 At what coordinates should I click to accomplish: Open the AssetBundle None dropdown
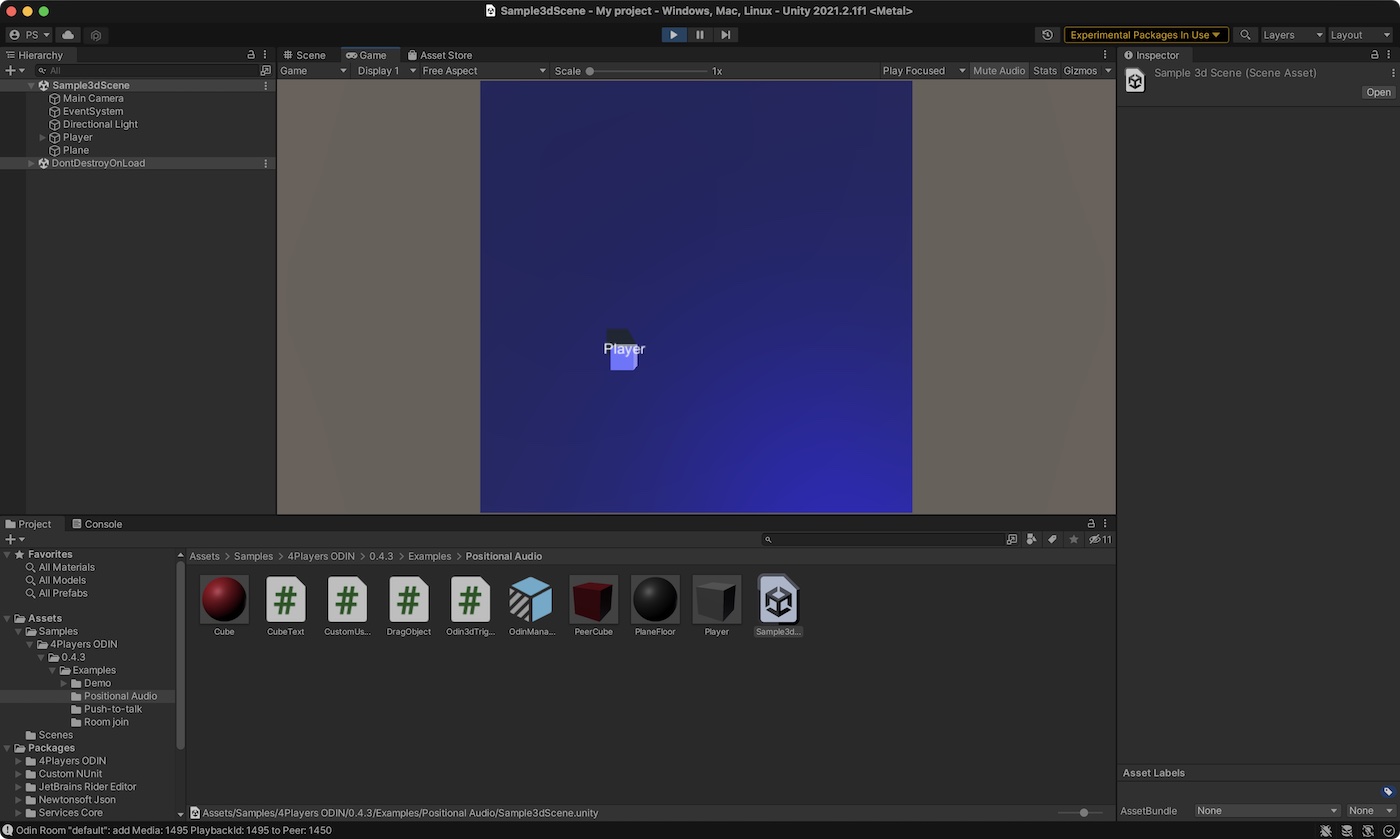[1267, 811]
